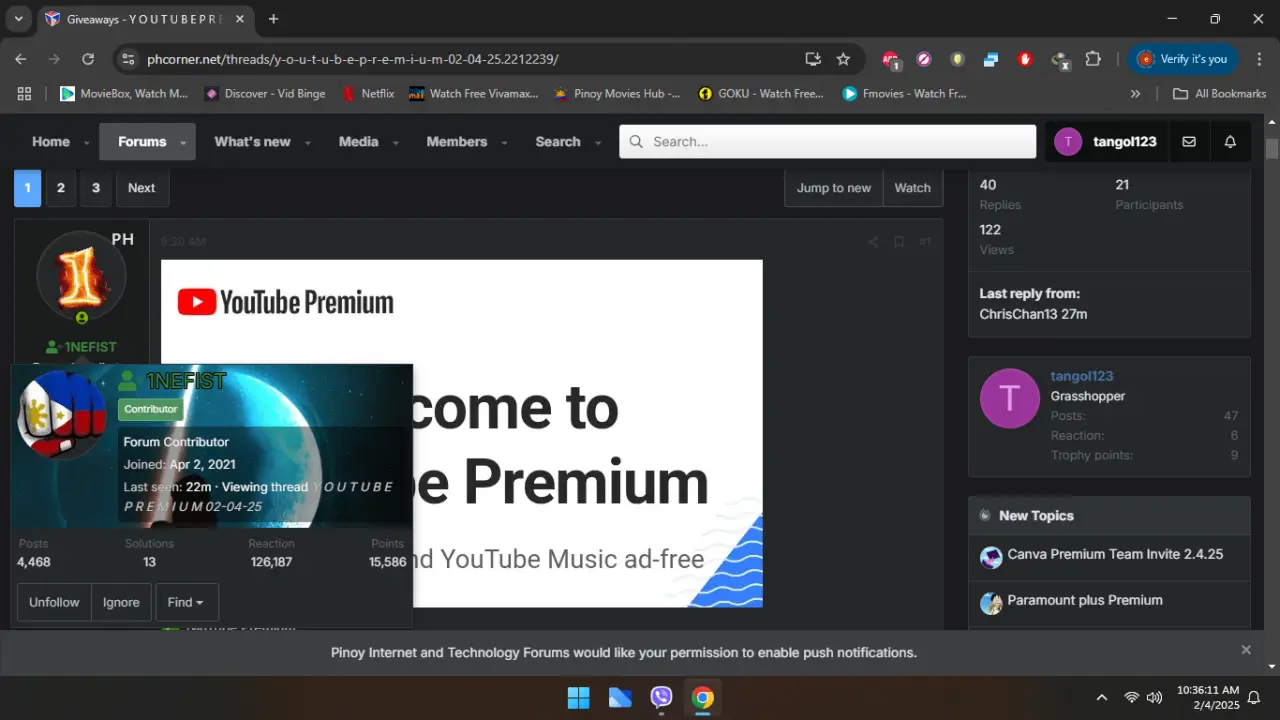Click the forum Search input field

click(828, 142)
